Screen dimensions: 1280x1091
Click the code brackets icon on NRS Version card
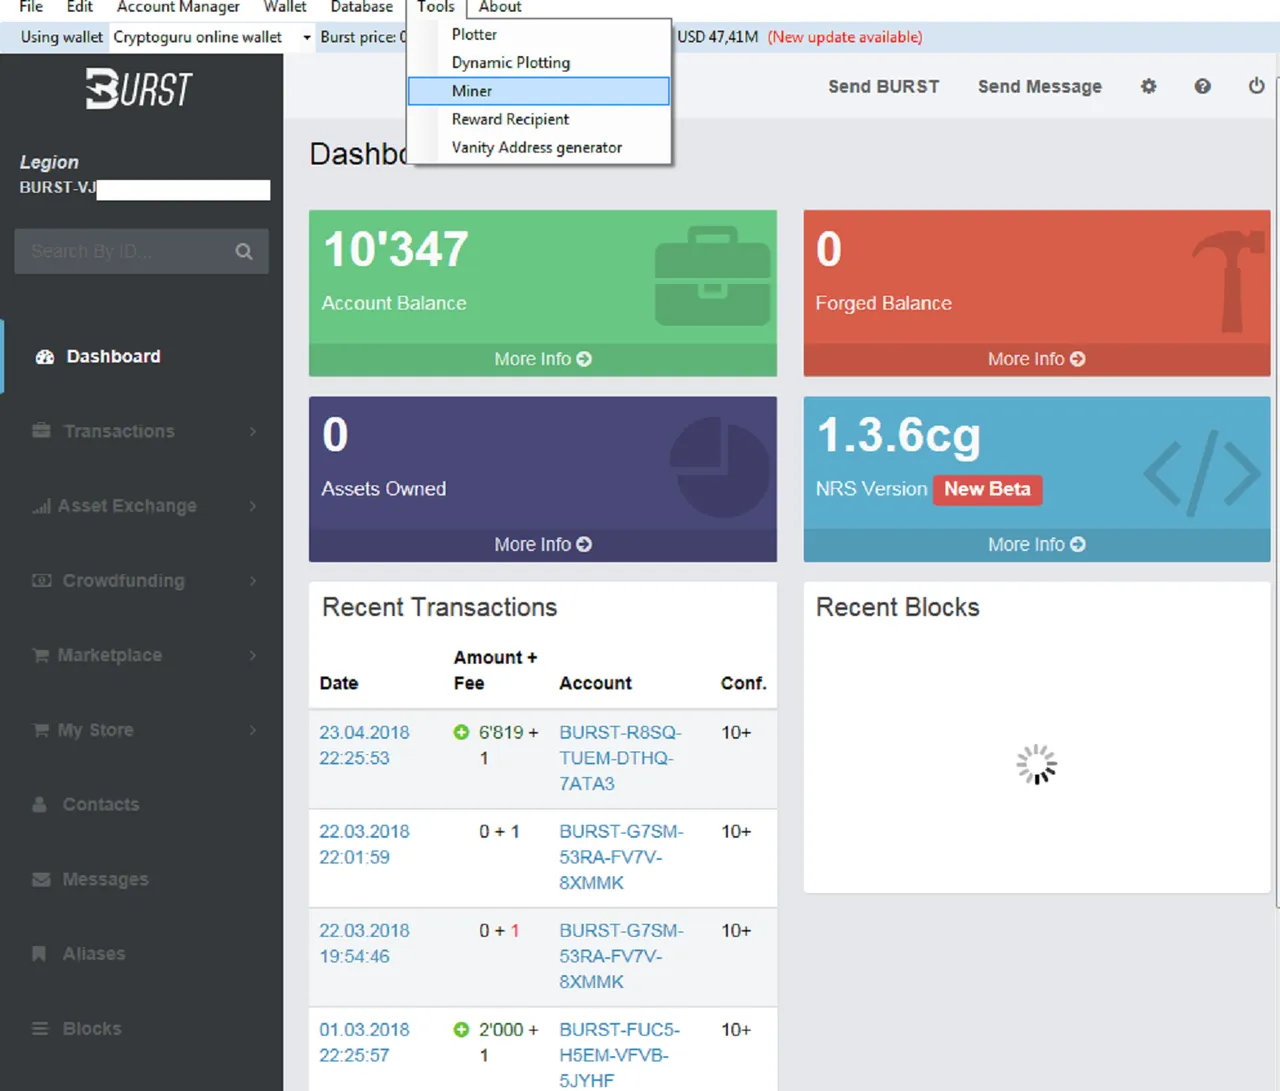tap(1202, 474)
